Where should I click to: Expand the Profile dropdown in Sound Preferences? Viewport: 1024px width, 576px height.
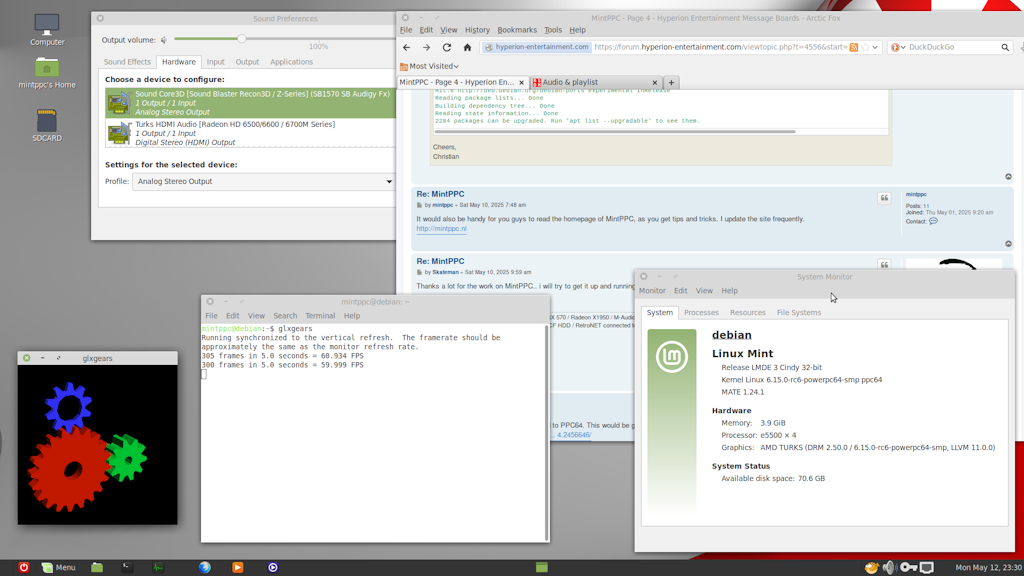pyautogui.click(x=263, y=182)
